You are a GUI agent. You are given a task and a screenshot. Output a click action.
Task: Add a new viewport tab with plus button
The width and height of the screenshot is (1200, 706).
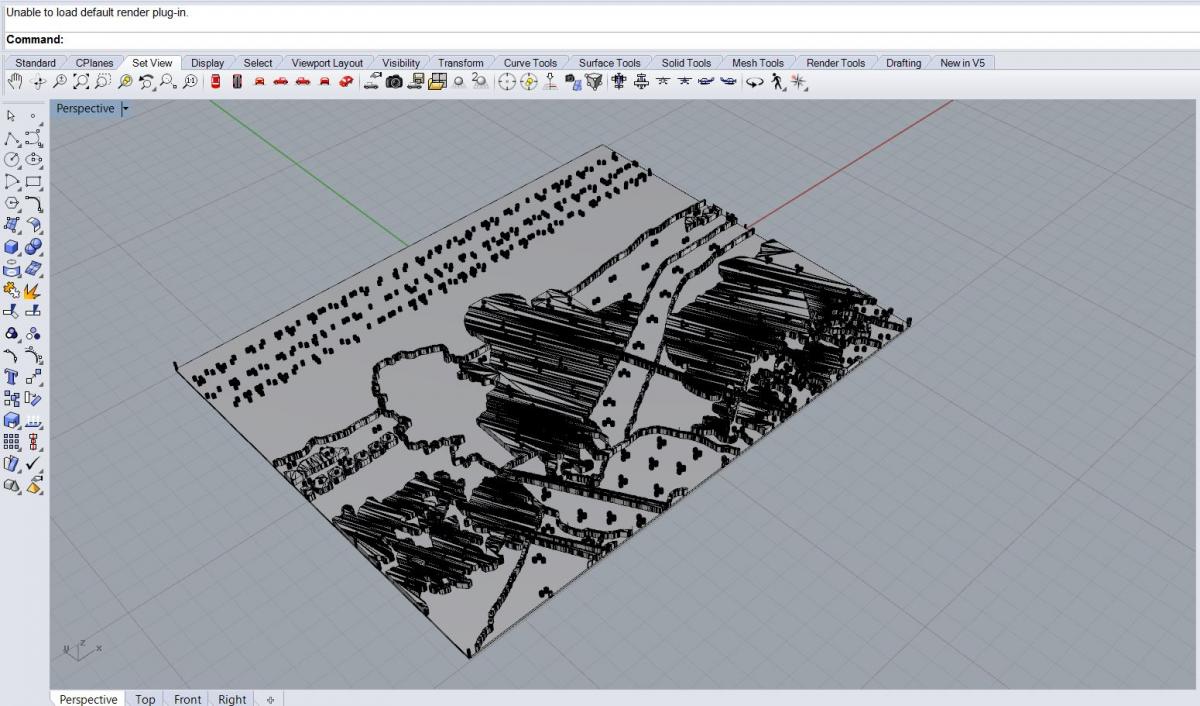point(270,699)
